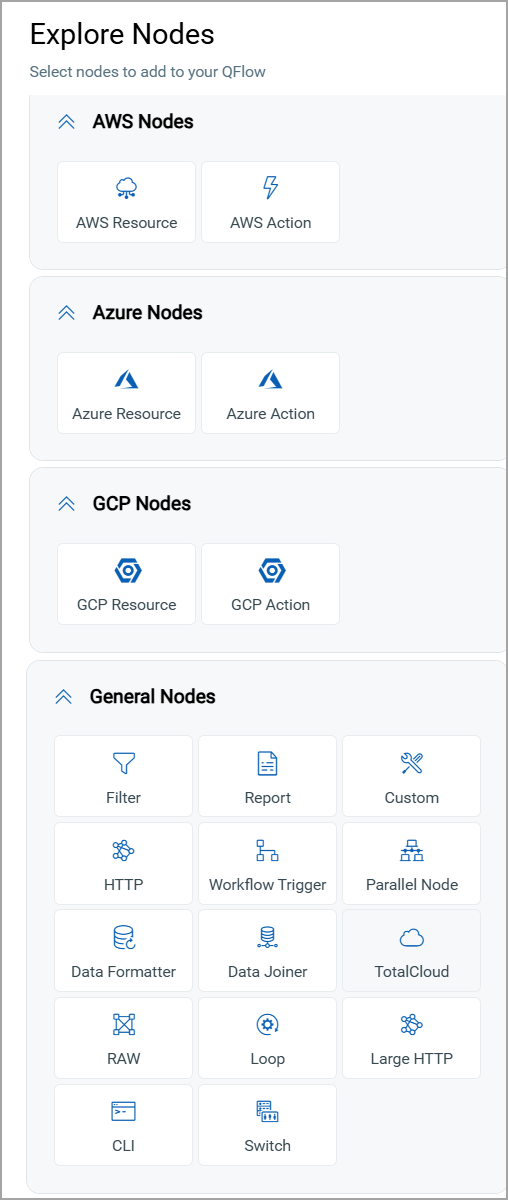Screen dimensions: 508x1200
Task: Add the Filter funnel node
Action: coord(123,777)
